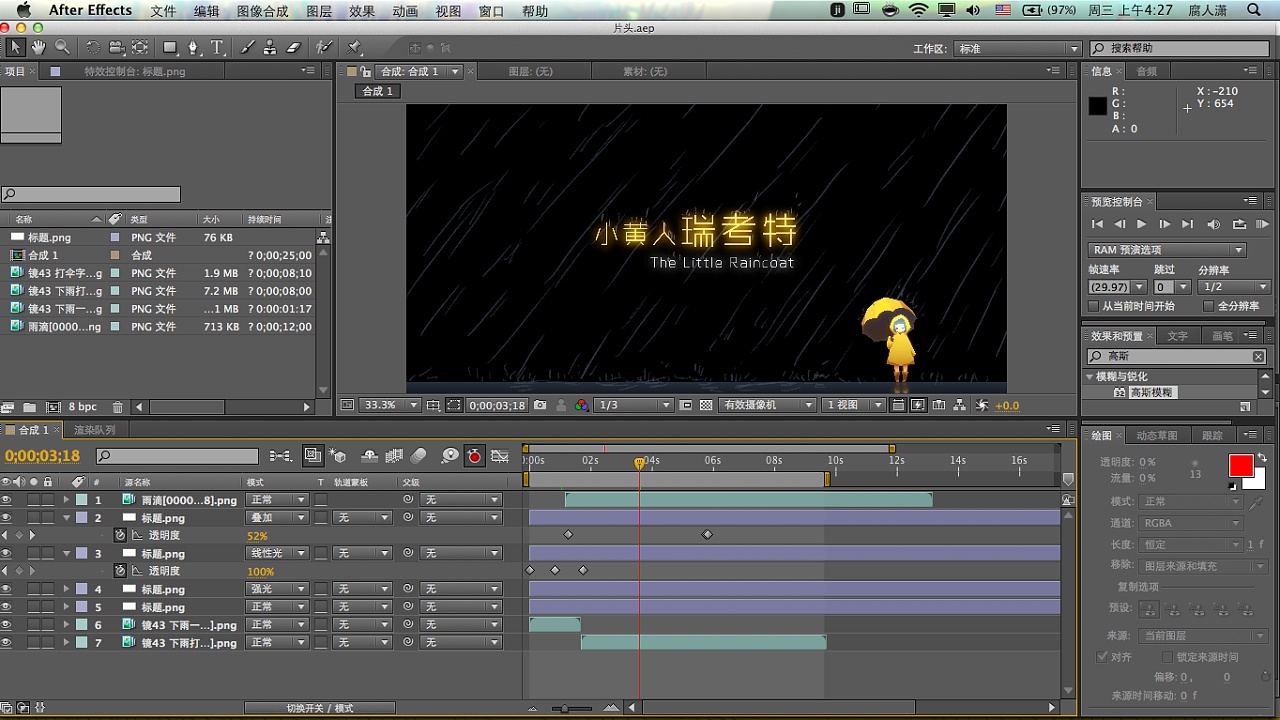Select the Horizontal Type tool

(217, 47)
